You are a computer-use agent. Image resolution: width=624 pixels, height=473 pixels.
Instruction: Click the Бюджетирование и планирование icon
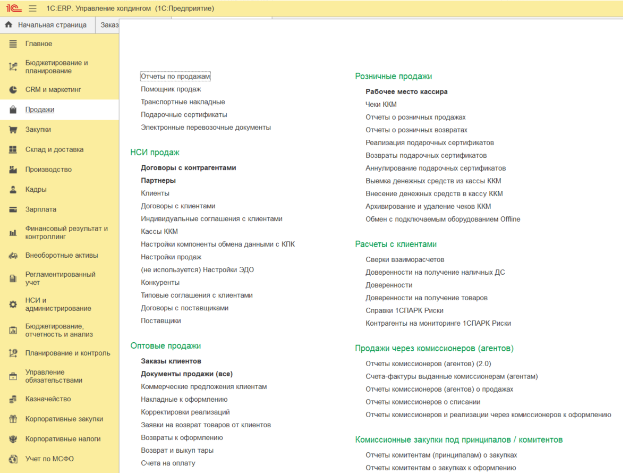click(13, 67)
